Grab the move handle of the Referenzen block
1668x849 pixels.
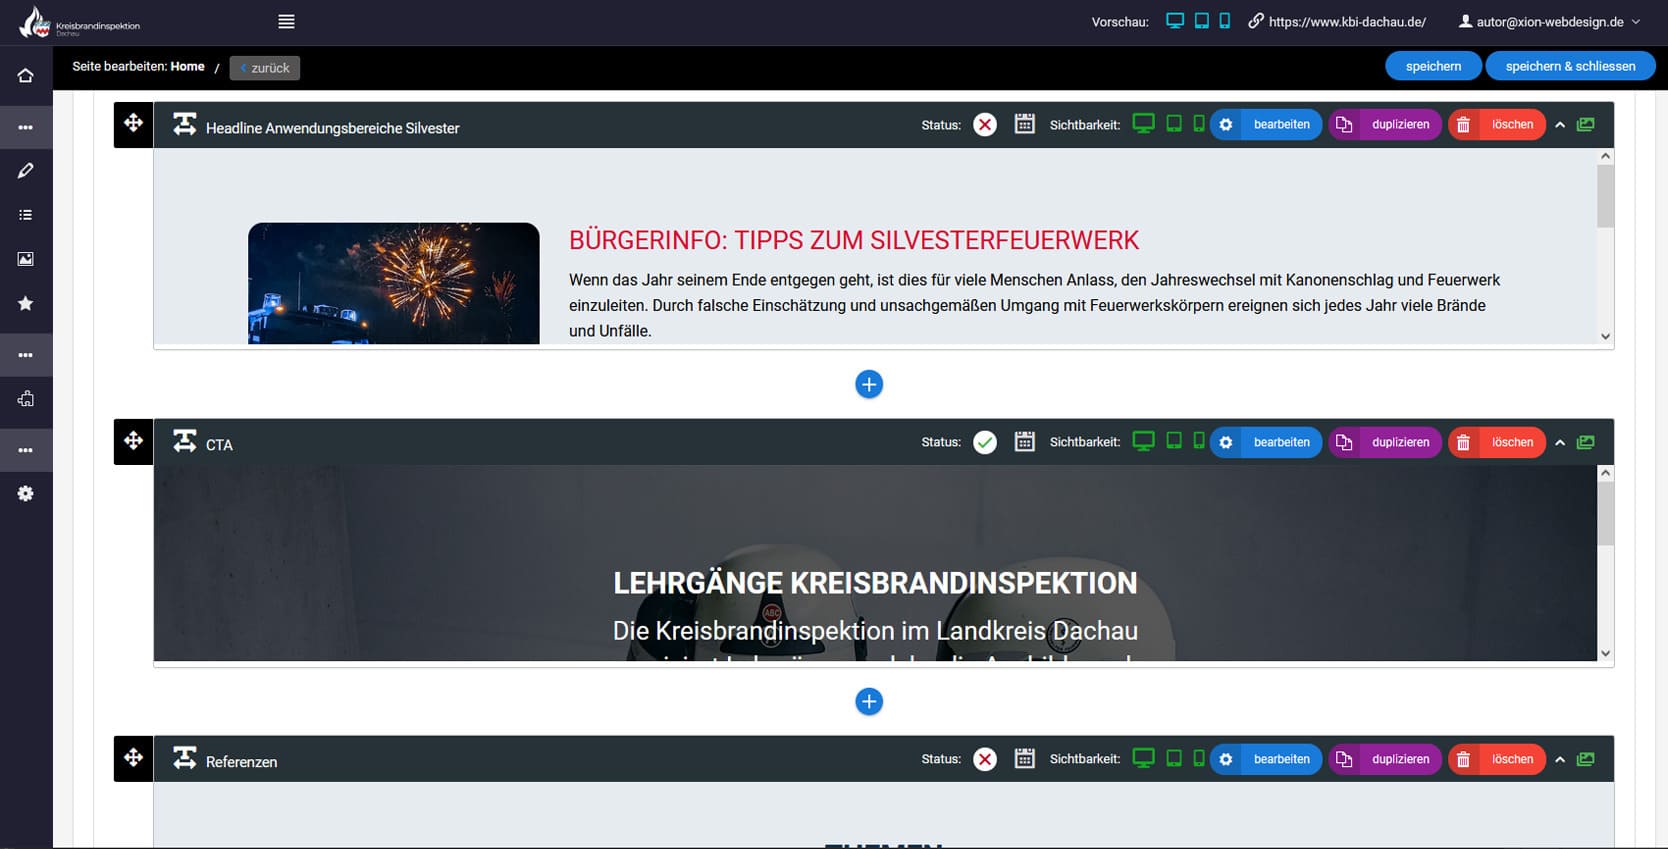[x=133, y=758]
